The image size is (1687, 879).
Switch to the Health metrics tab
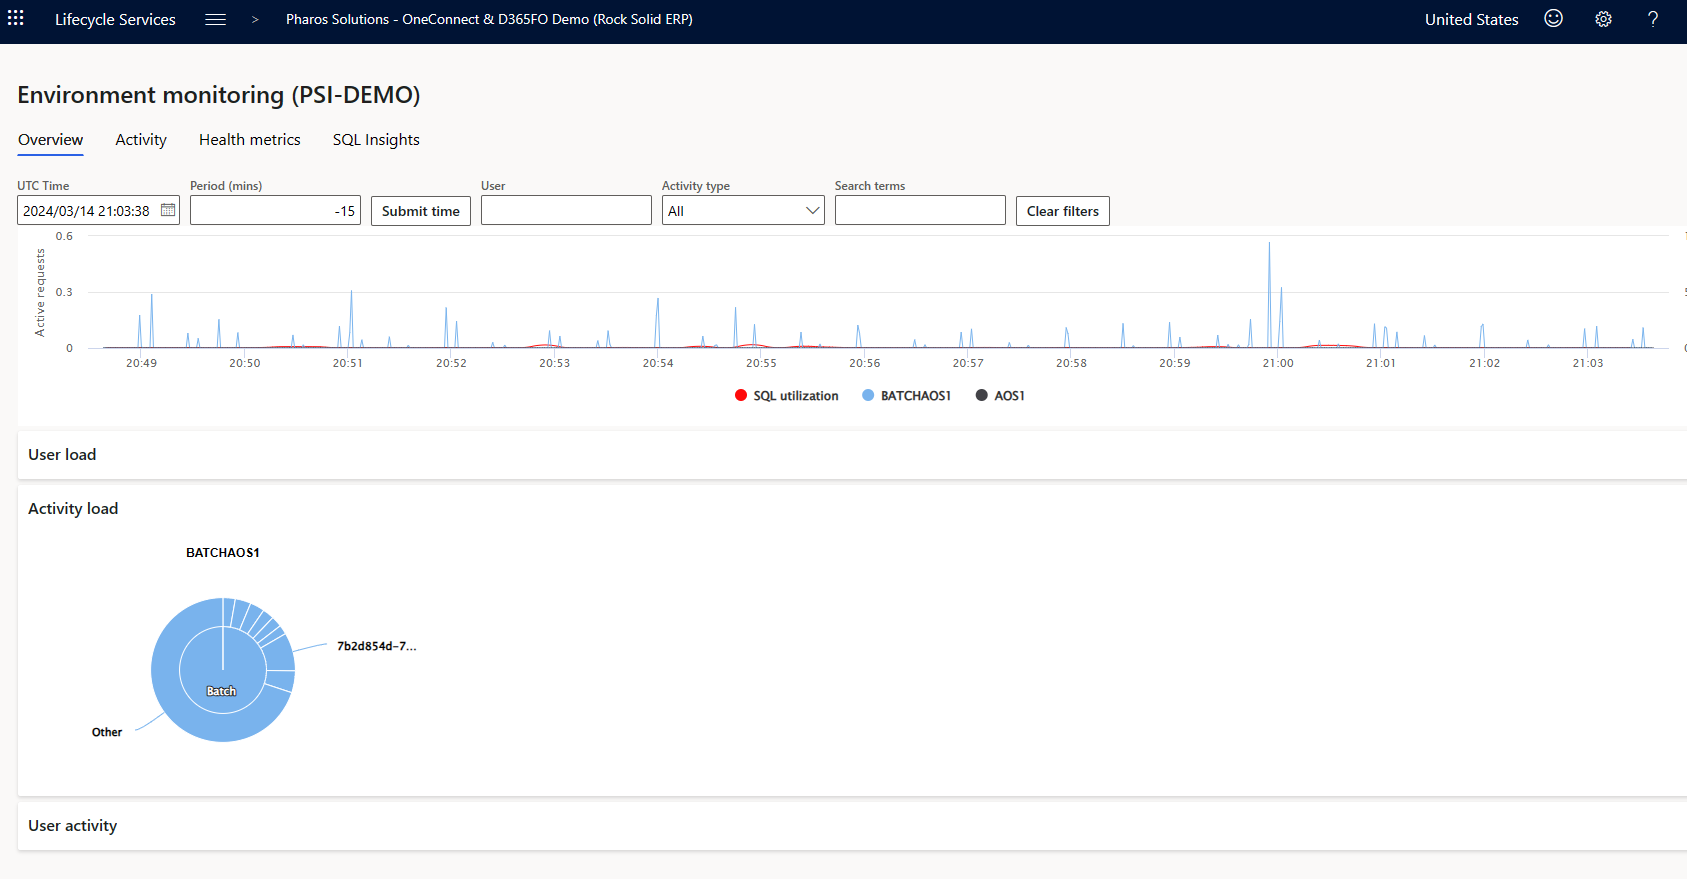250,140
